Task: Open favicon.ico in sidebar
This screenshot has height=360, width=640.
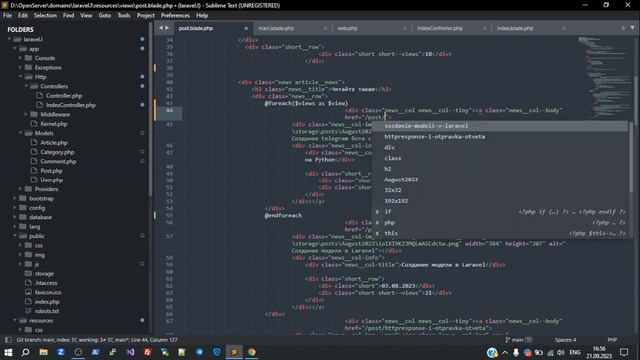Action: pyautogui.click(x=48, y=292)
